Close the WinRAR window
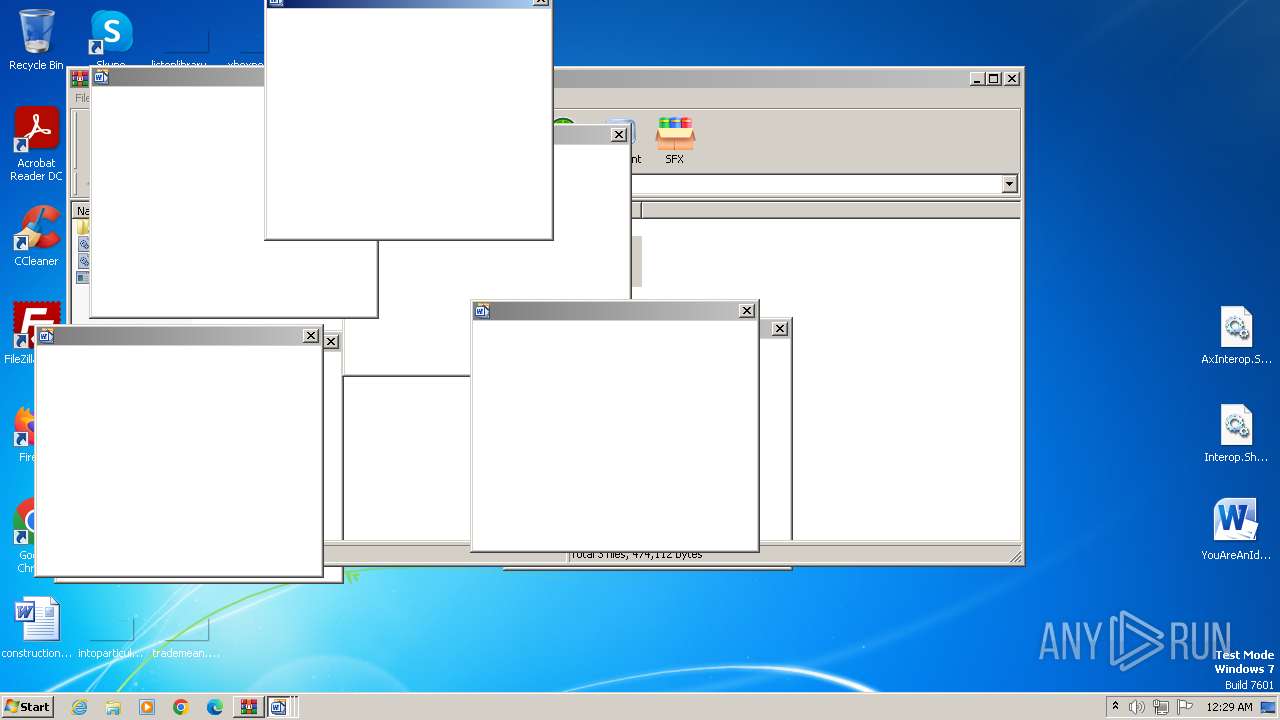This screenshot has width=1280, height=720. [1012, 78]
